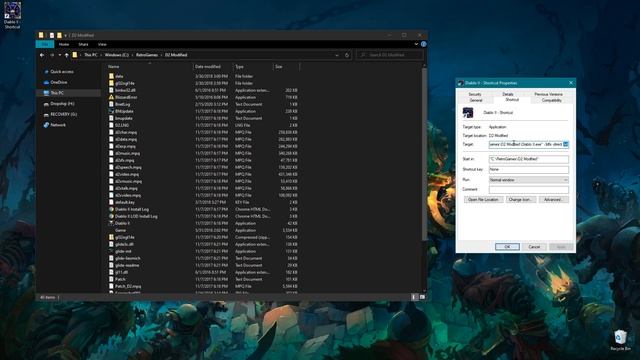Open the Recycle Bin on the desktop
The width and height of the screenshot is (640, 360).
pyautogui.click(x=620, y=340)
